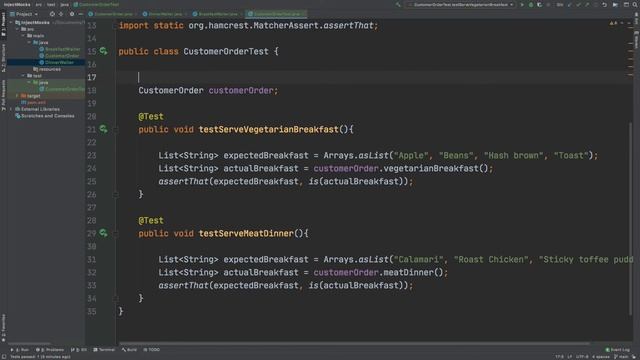Select CustomerOrder class in the project tree
This screenshot has height=360, width=640.
coord(59,56)
